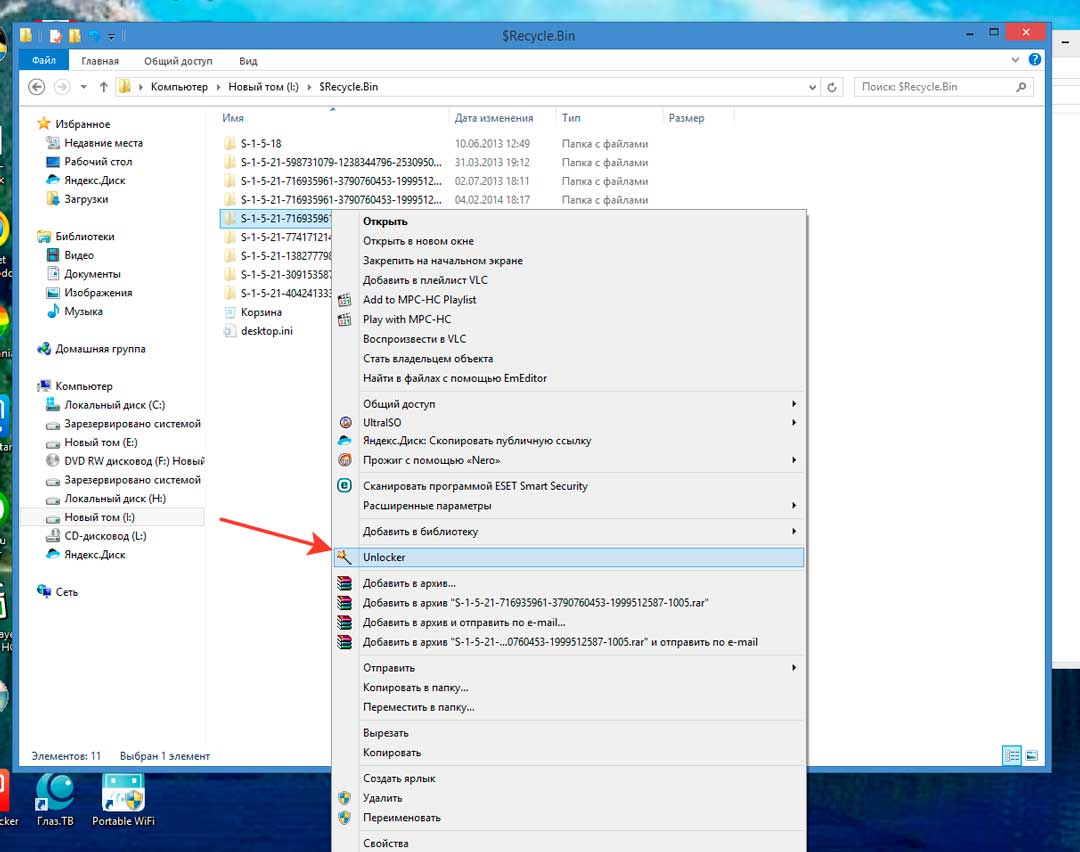The width and height of the screenshot is (1080, 852).
Task: Expand the Добавить в библиотеку submenu
Action: click(x=793, y=531)
